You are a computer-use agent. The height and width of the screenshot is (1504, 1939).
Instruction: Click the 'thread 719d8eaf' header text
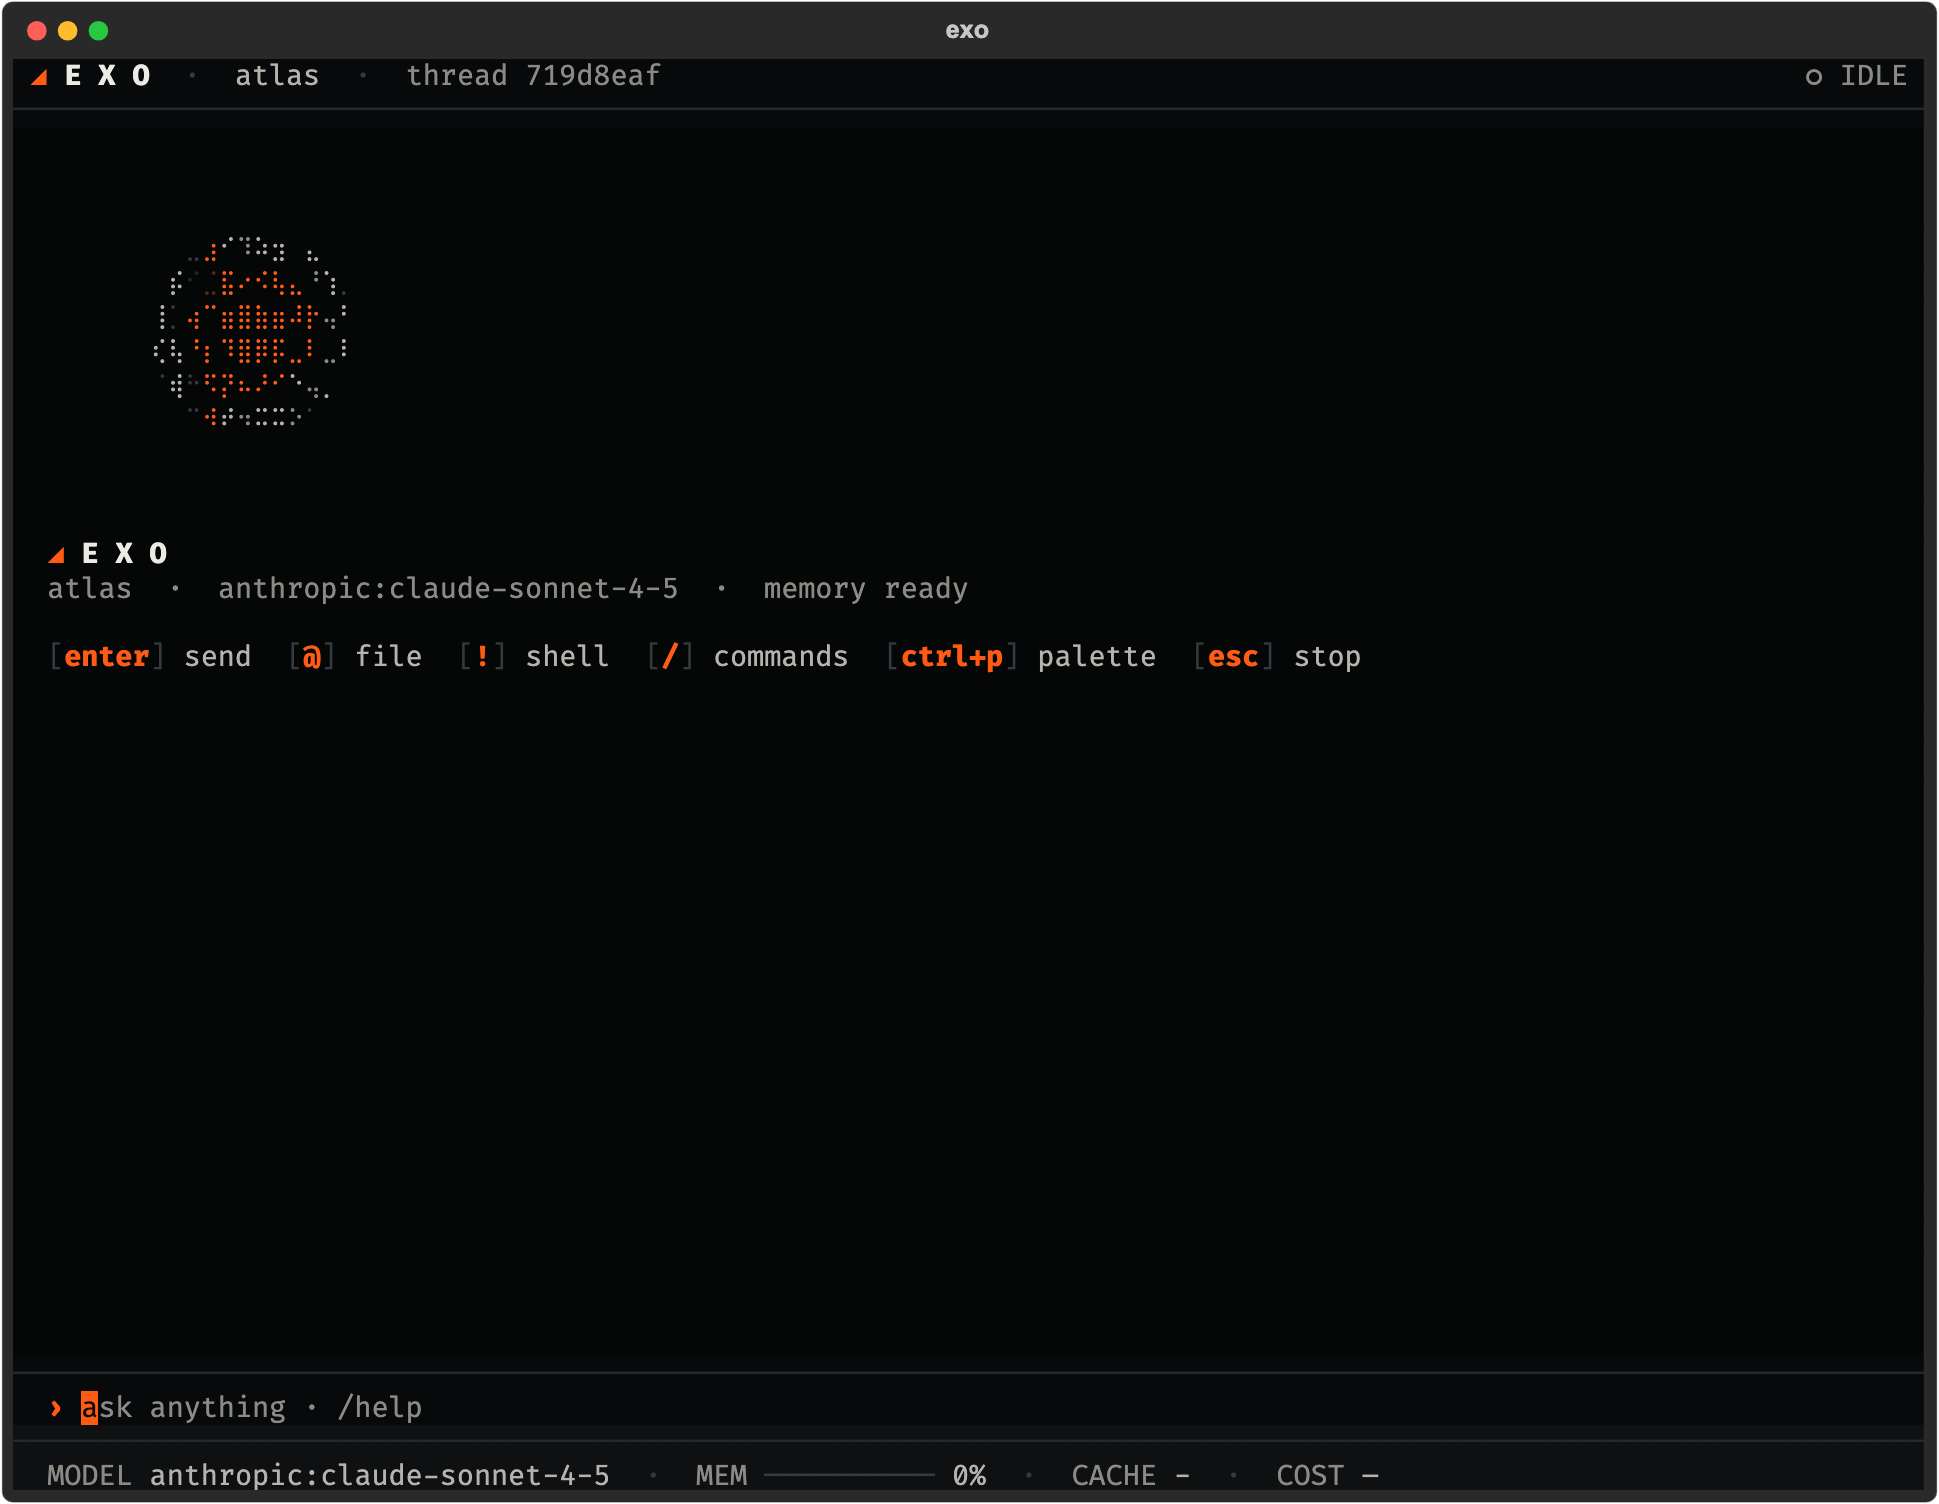[x=533, y=76]
